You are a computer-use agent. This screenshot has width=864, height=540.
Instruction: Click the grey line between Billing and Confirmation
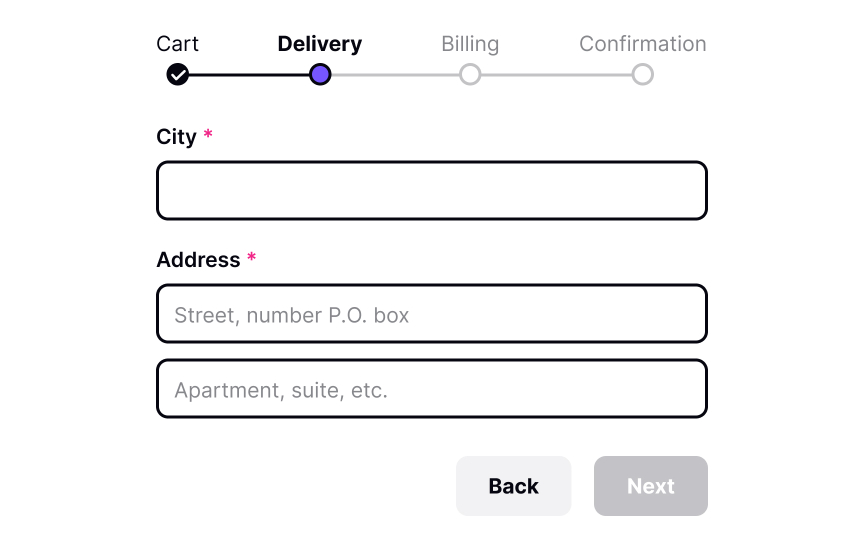(557, 74)
